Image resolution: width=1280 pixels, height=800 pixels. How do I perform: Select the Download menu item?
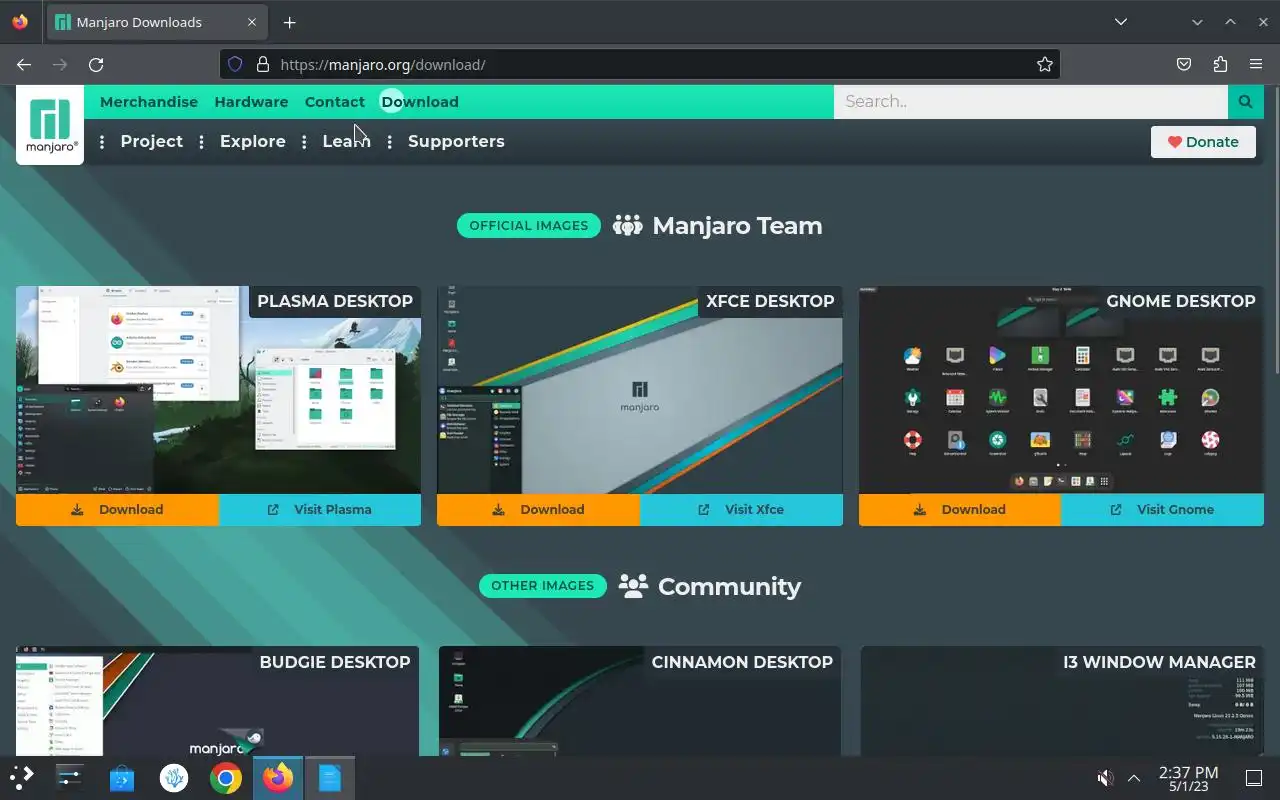pyautogui.click(x=420, y=102)
